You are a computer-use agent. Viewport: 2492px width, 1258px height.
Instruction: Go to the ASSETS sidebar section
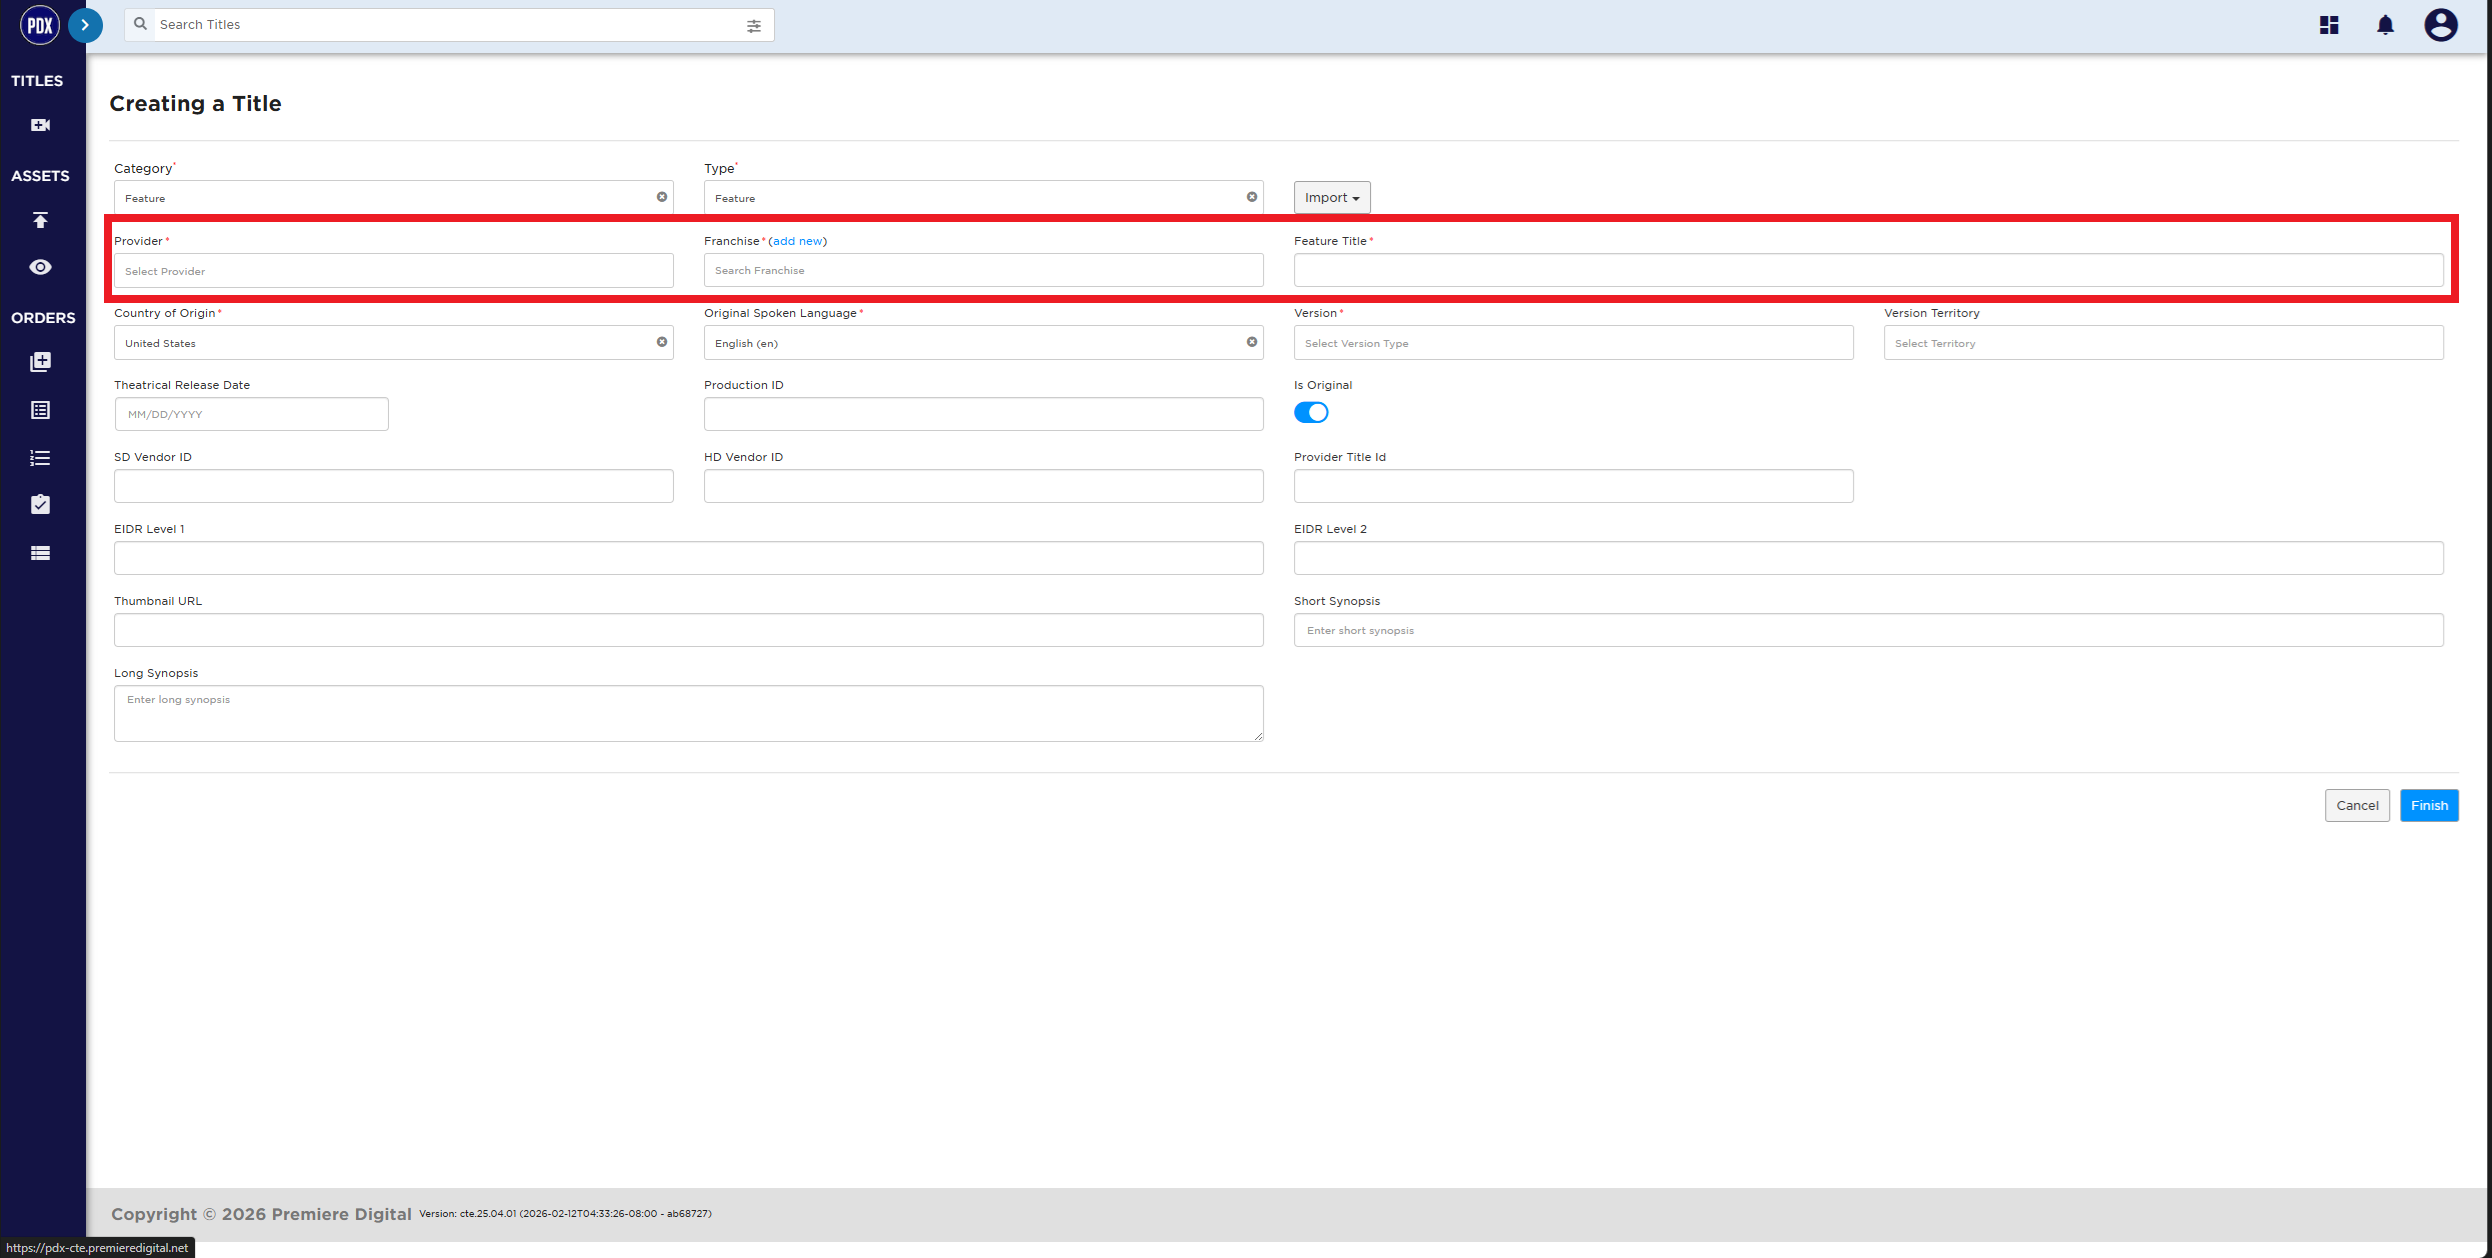[40, 176]
